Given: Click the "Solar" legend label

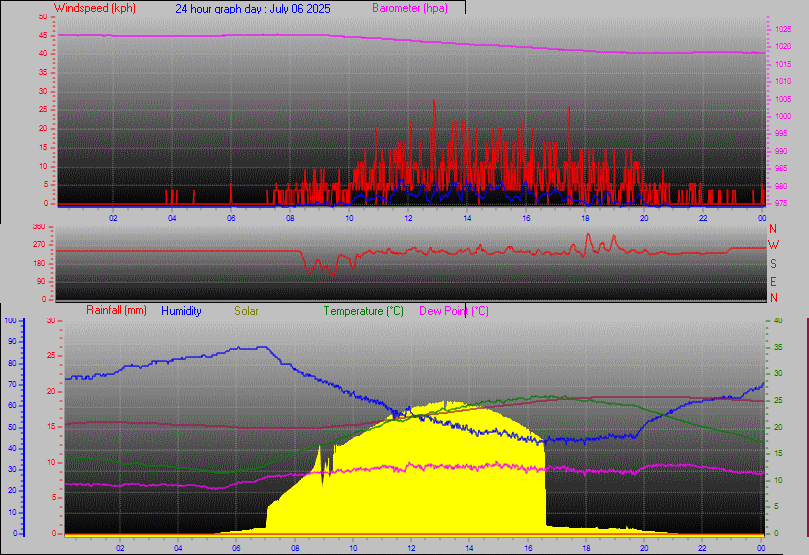Looking at the screenshot, I should [246, 311].
